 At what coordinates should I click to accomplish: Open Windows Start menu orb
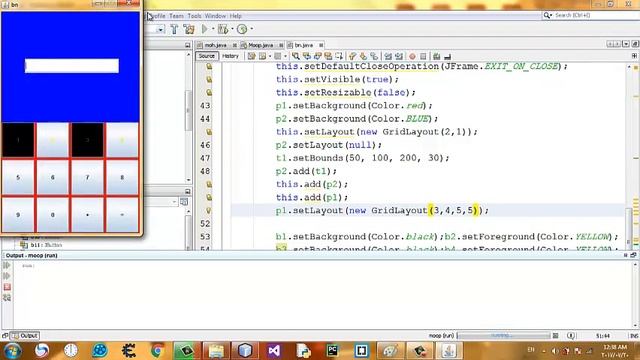12,351
